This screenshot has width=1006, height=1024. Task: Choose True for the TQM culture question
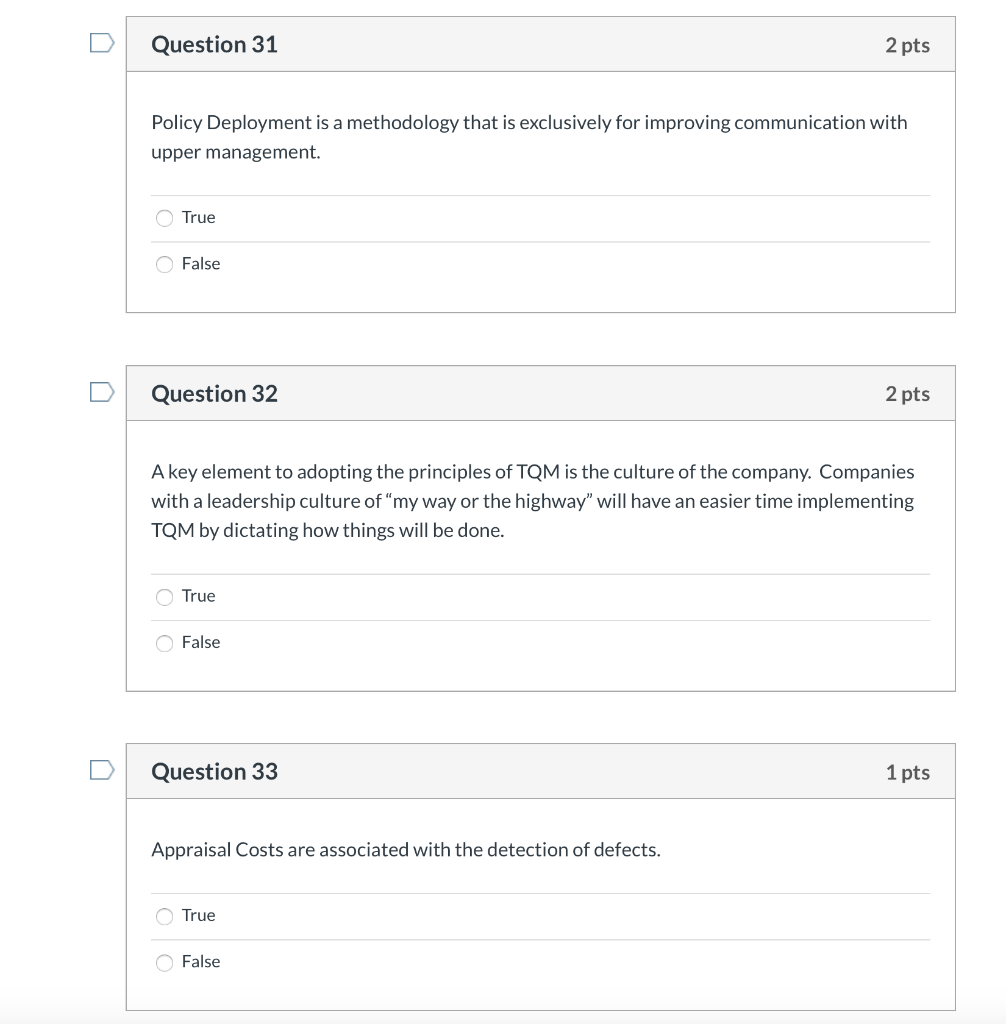click(x=164, y=596)
